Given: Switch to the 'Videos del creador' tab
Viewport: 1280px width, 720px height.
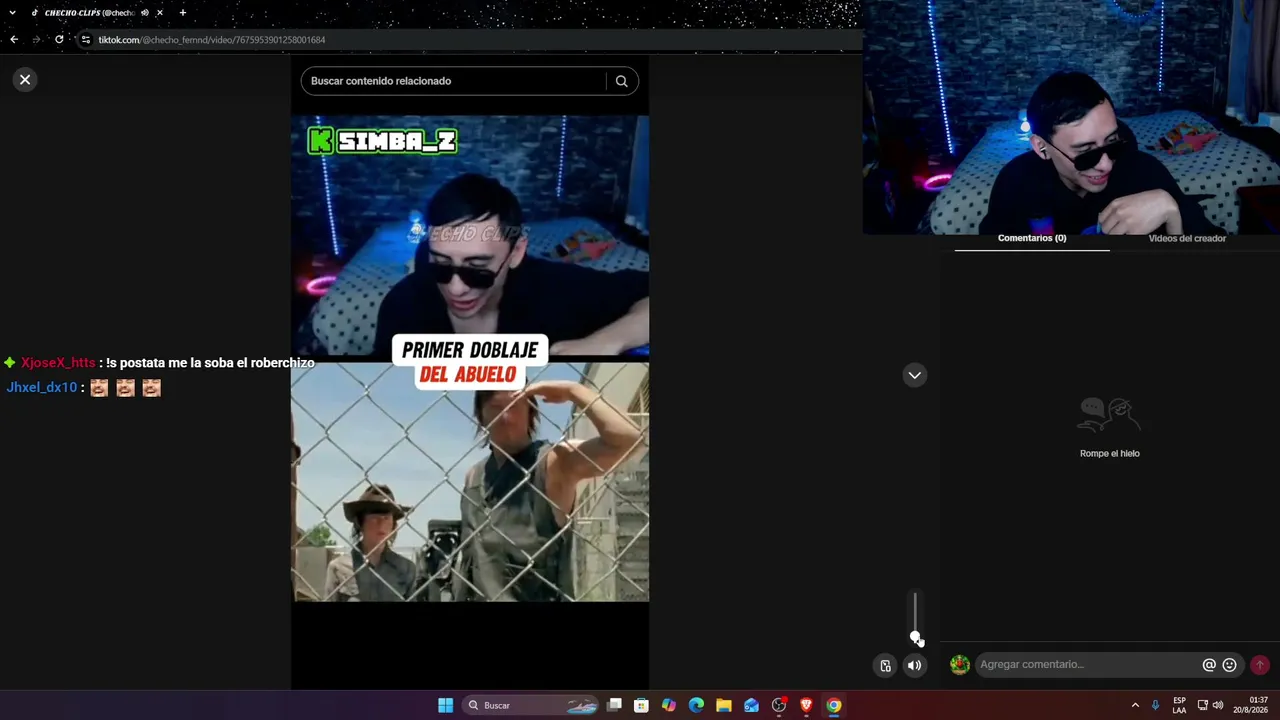Looking at the screenshot, I should (1187, 238).
